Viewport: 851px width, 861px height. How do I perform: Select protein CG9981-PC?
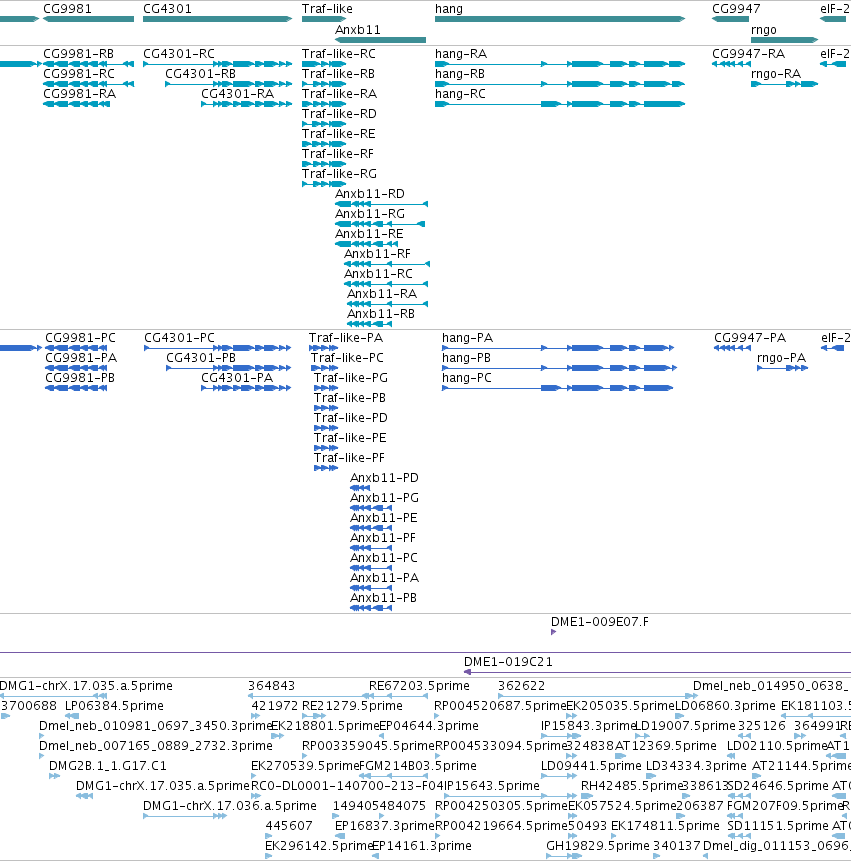tap(76, 348)
